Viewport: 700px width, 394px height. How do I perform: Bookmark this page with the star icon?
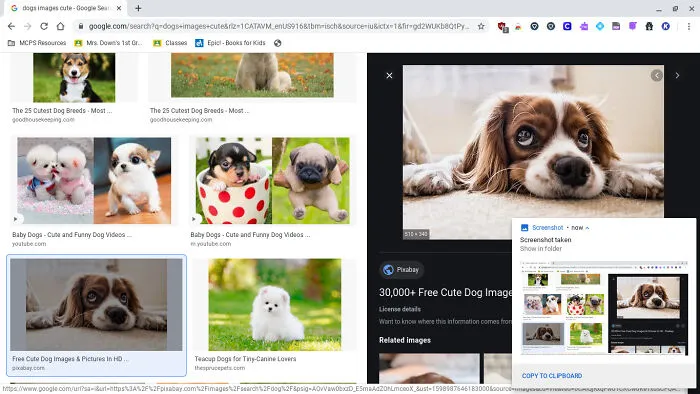click(x=481, y=26)
